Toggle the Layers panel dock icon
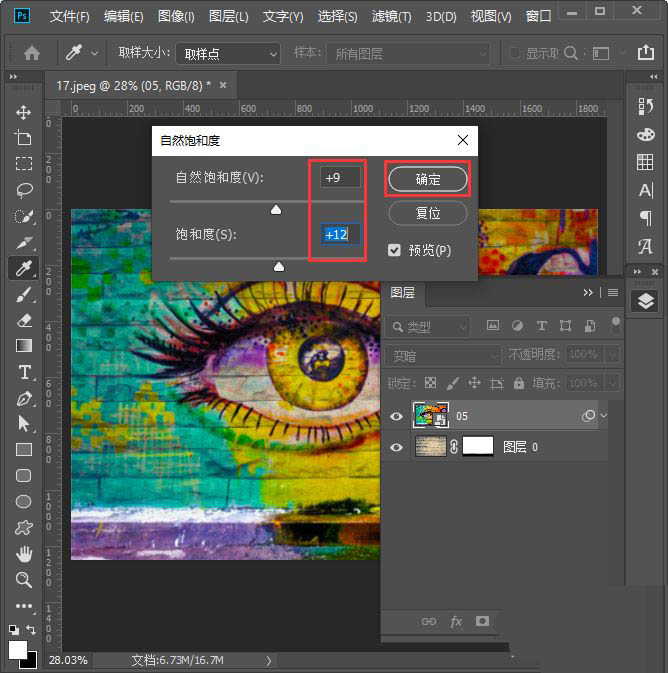The image size is (668, 673). tap(646, 301)
